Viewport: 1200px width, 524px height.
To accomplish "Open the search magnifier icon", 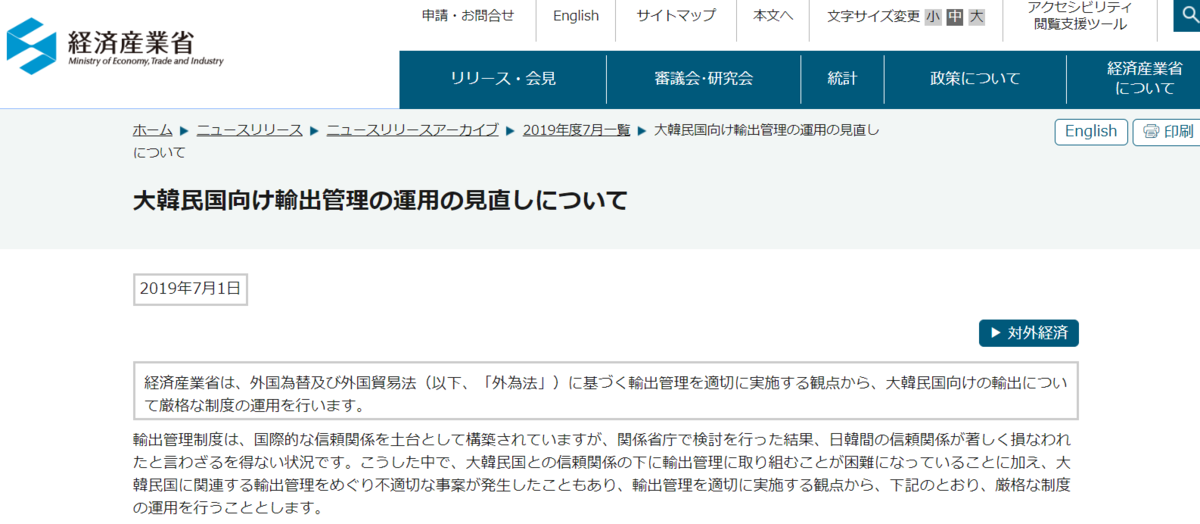I will tap(1187, 15).
